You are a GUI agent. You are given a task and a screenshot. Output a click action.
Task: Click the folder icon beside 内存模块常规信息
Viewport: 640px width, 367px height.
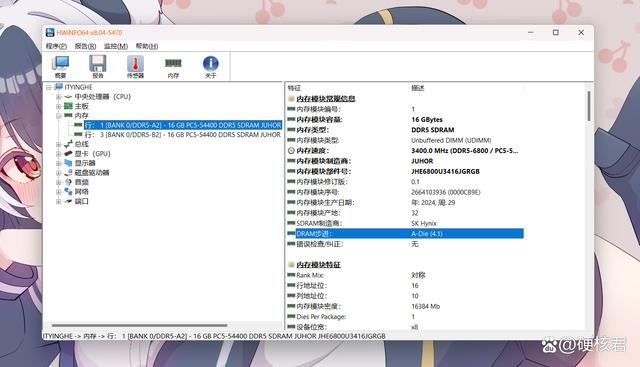click(291, 98)
